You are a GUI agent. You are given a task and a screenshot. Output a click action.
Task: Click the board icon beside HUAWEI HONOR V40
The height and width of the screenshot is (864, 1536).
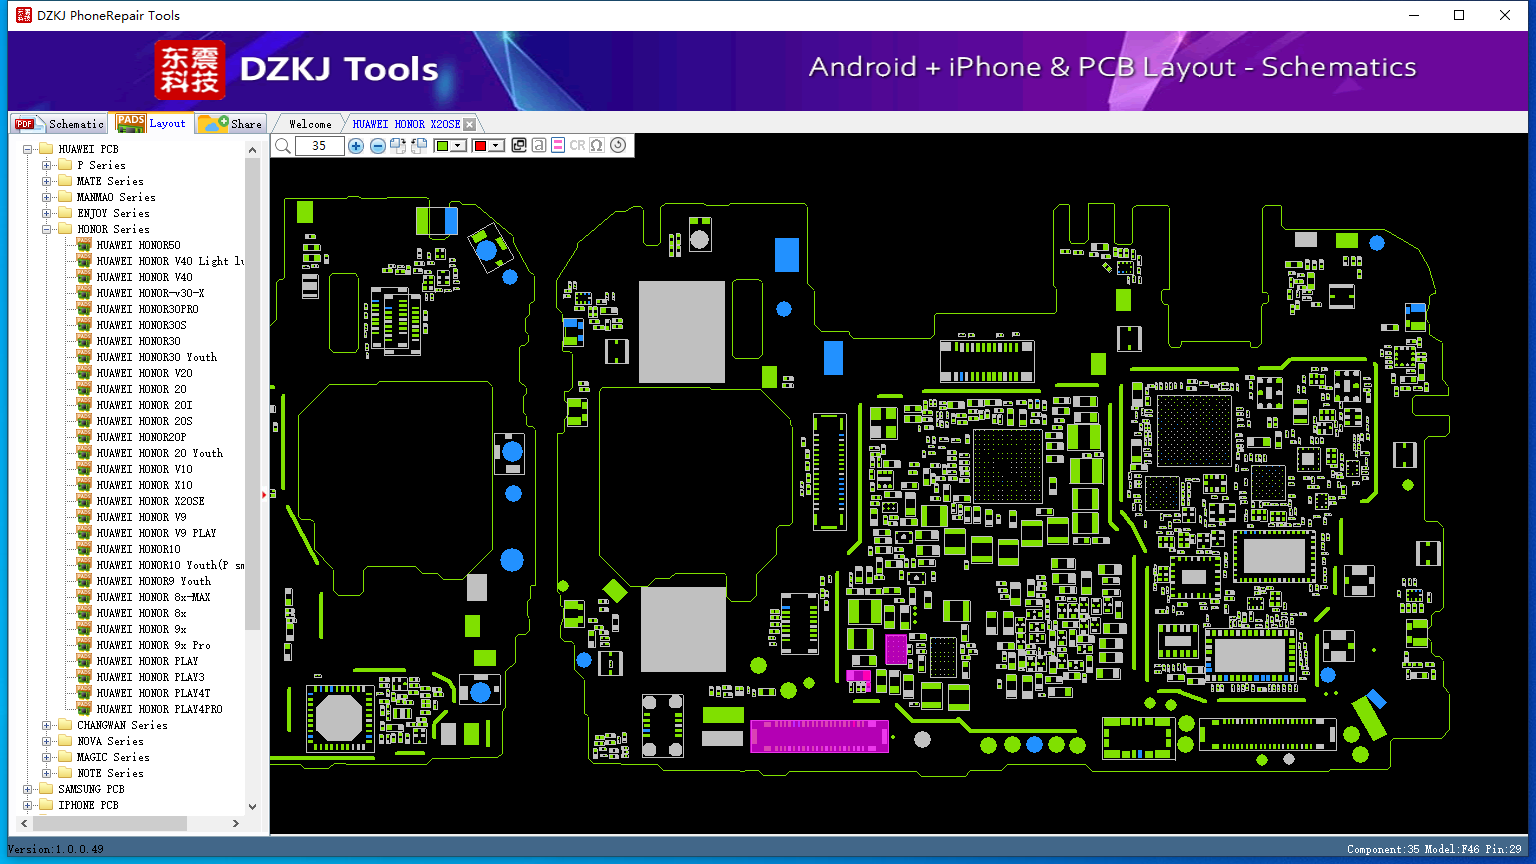(x=84, y=277)
